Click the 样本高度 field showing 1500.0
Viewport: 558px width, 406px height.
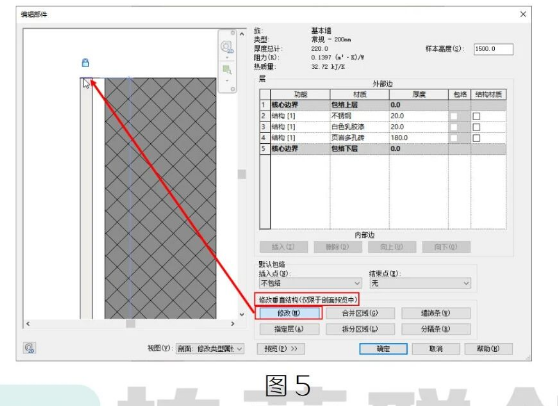click(x=493, y=49)
